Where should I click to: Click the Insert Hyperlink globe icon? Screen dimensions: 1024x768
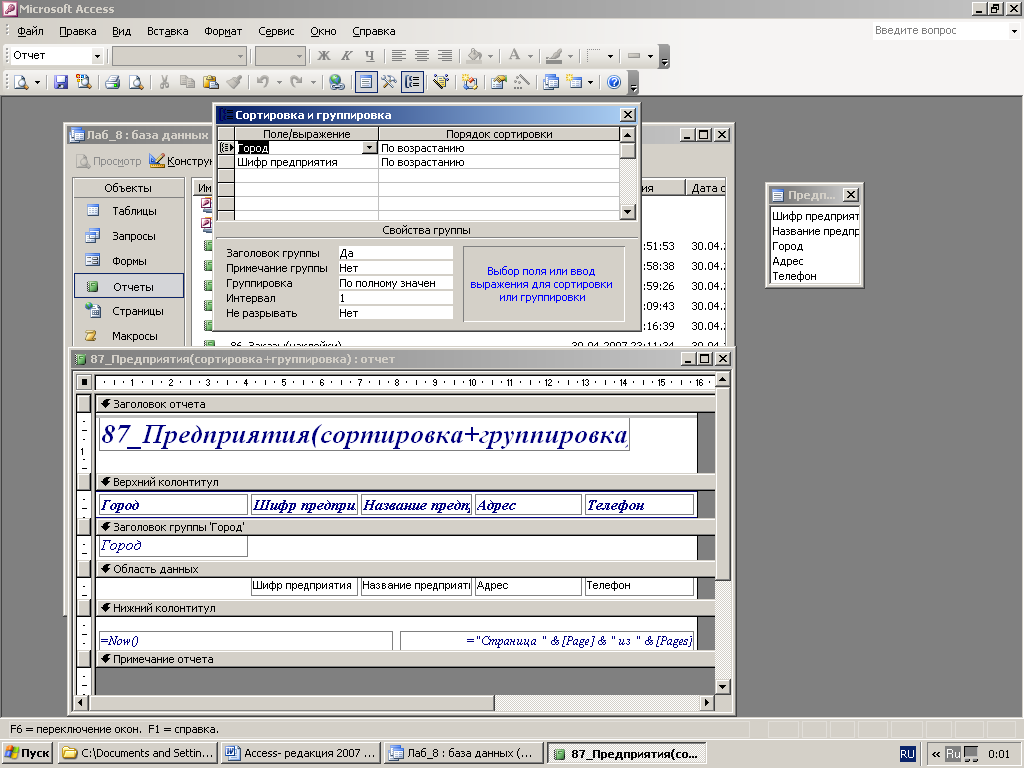[336, 82]
